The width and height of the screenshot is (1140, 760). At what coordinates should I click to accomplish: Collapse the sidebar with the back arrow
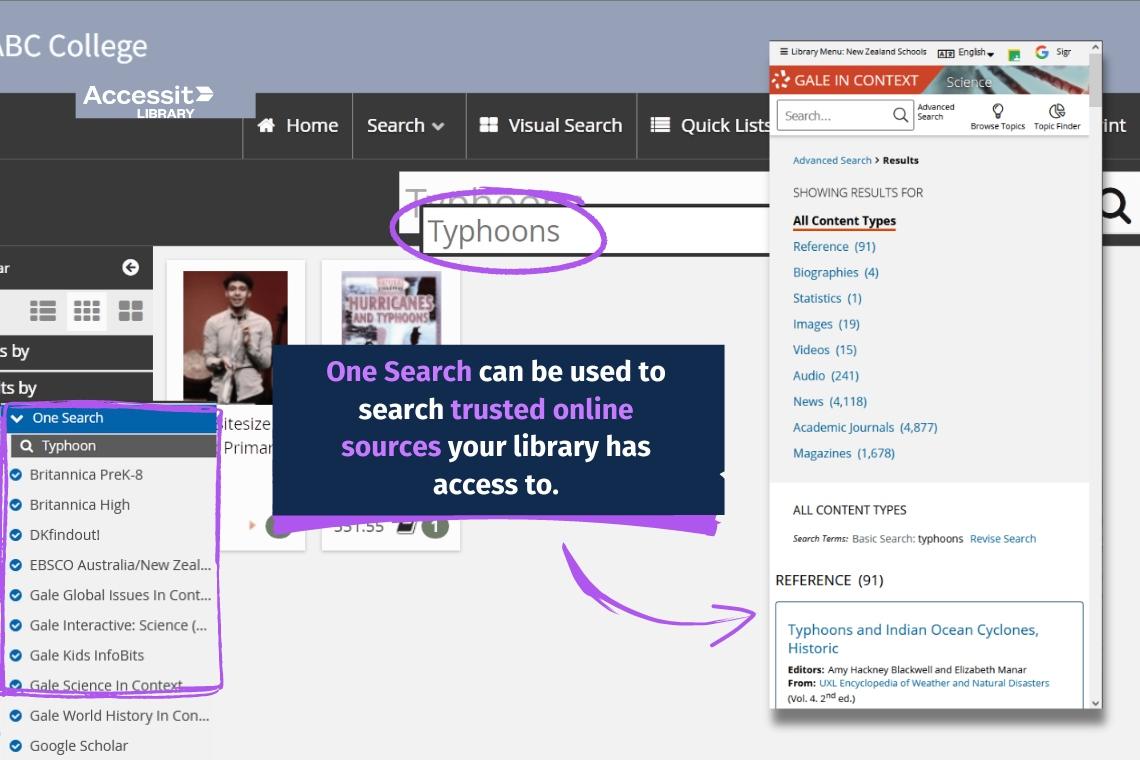click(131, 268)
